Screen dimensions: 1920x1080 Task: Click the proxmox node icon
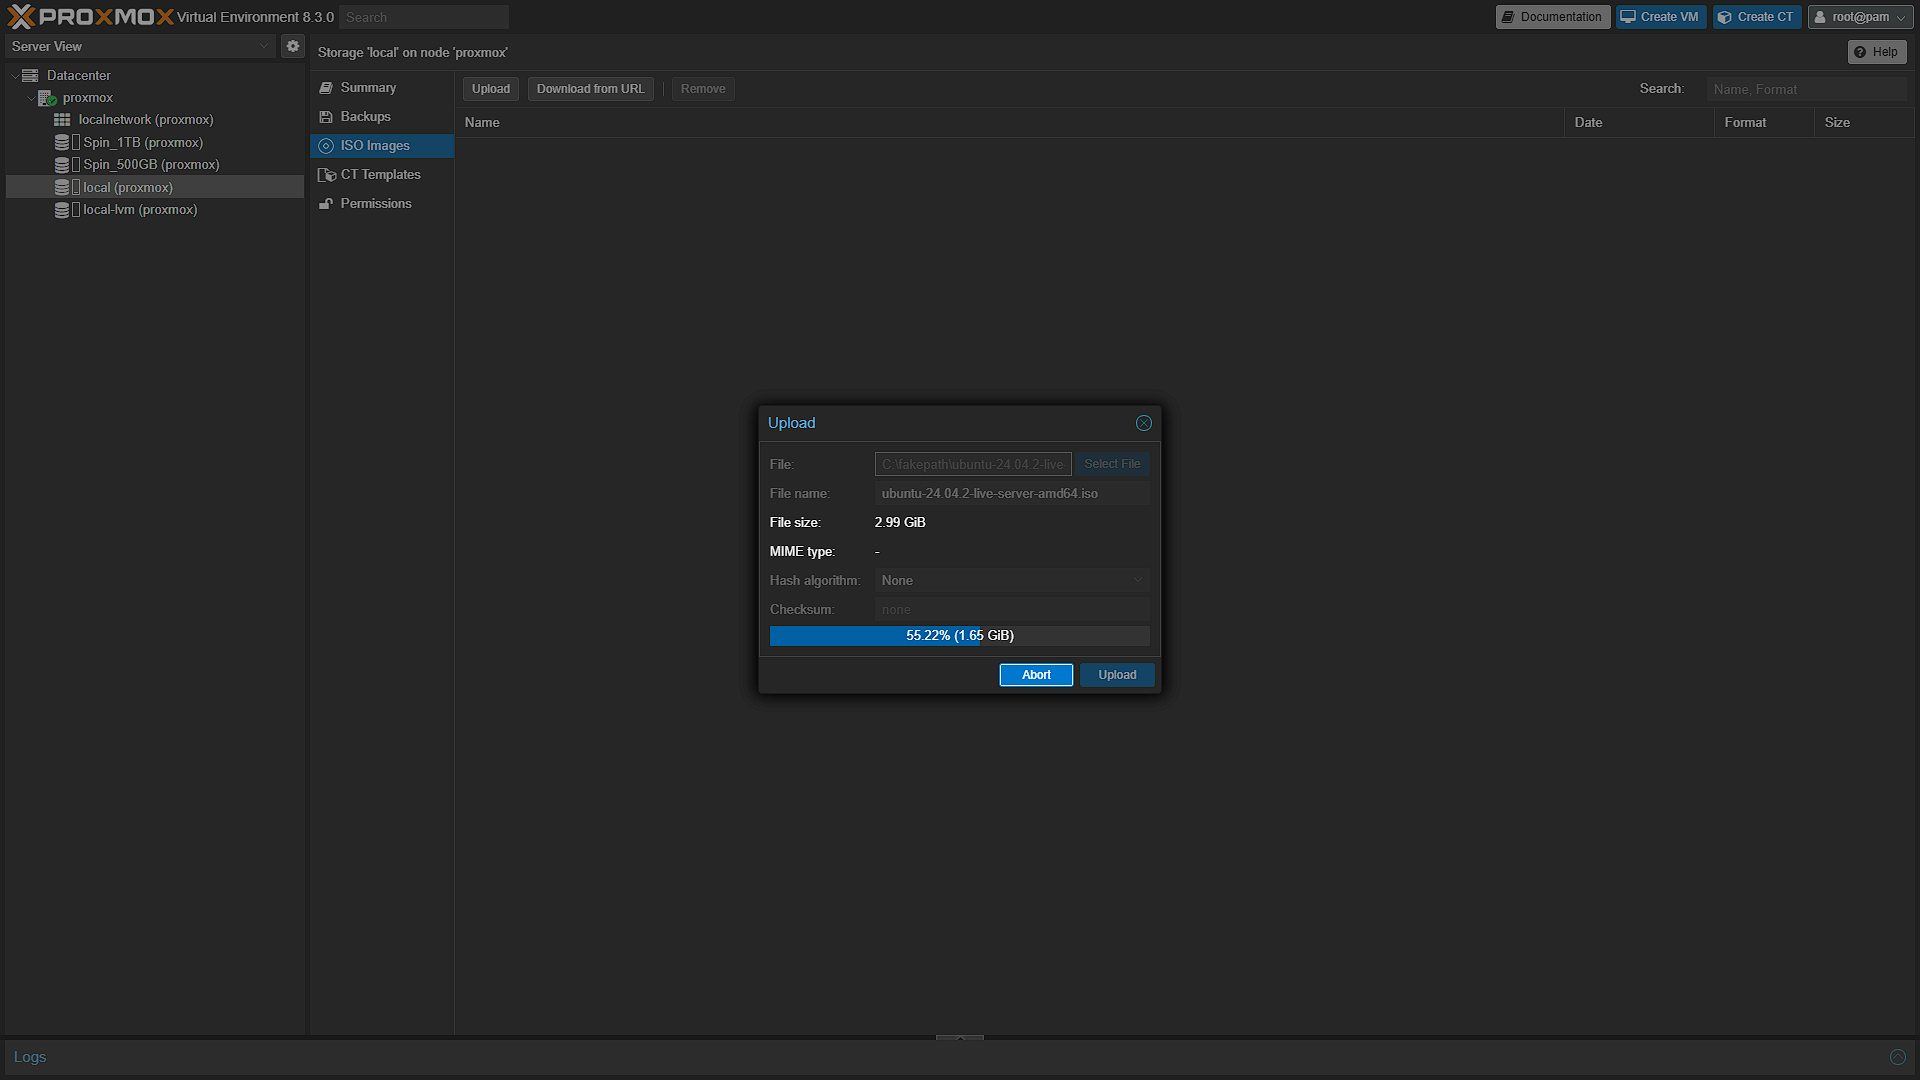pyautogui.click(x=47, y=98)
